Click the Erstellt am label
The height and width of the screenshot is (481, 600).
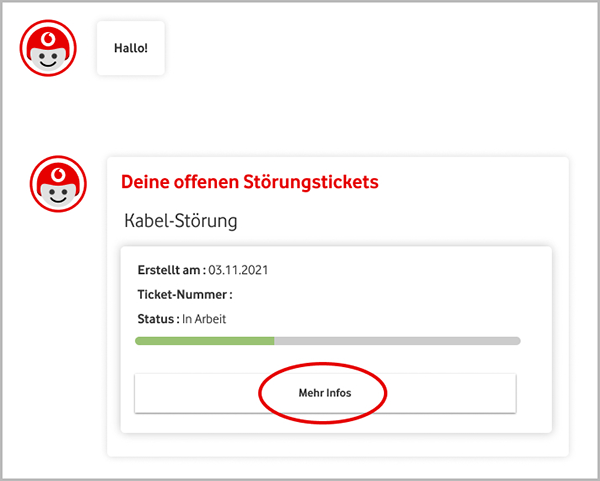coord(170,270)
